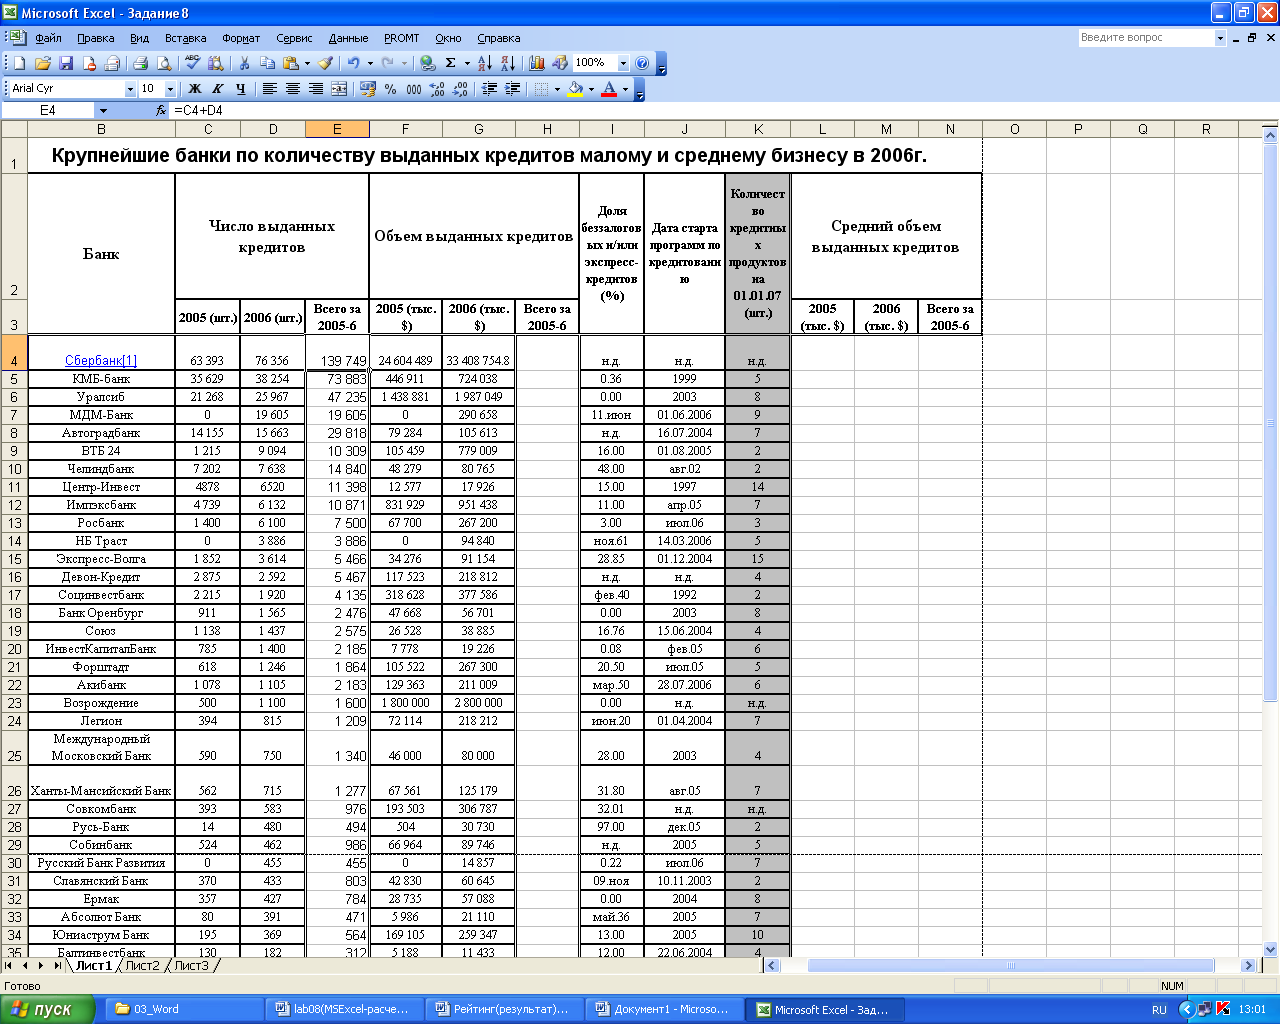This screenshot has width=1280, height=1024.
Task: Click in the formula bar =C4+D4
Action: [723, 110]
